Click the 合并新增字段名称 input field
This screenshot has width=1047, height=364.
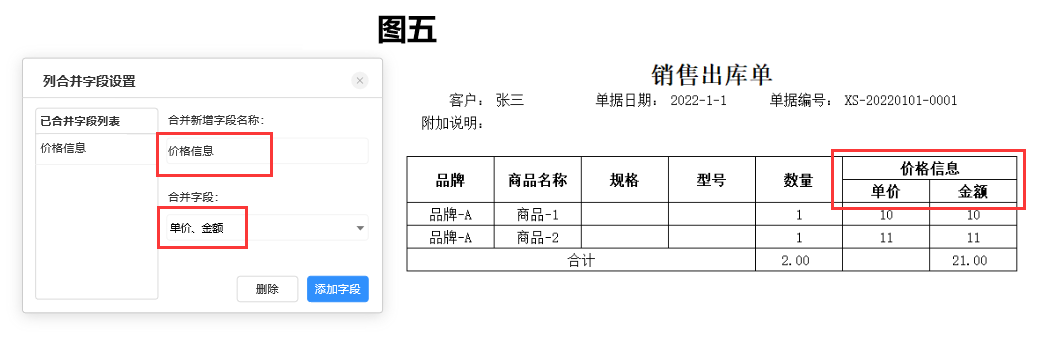267,151
